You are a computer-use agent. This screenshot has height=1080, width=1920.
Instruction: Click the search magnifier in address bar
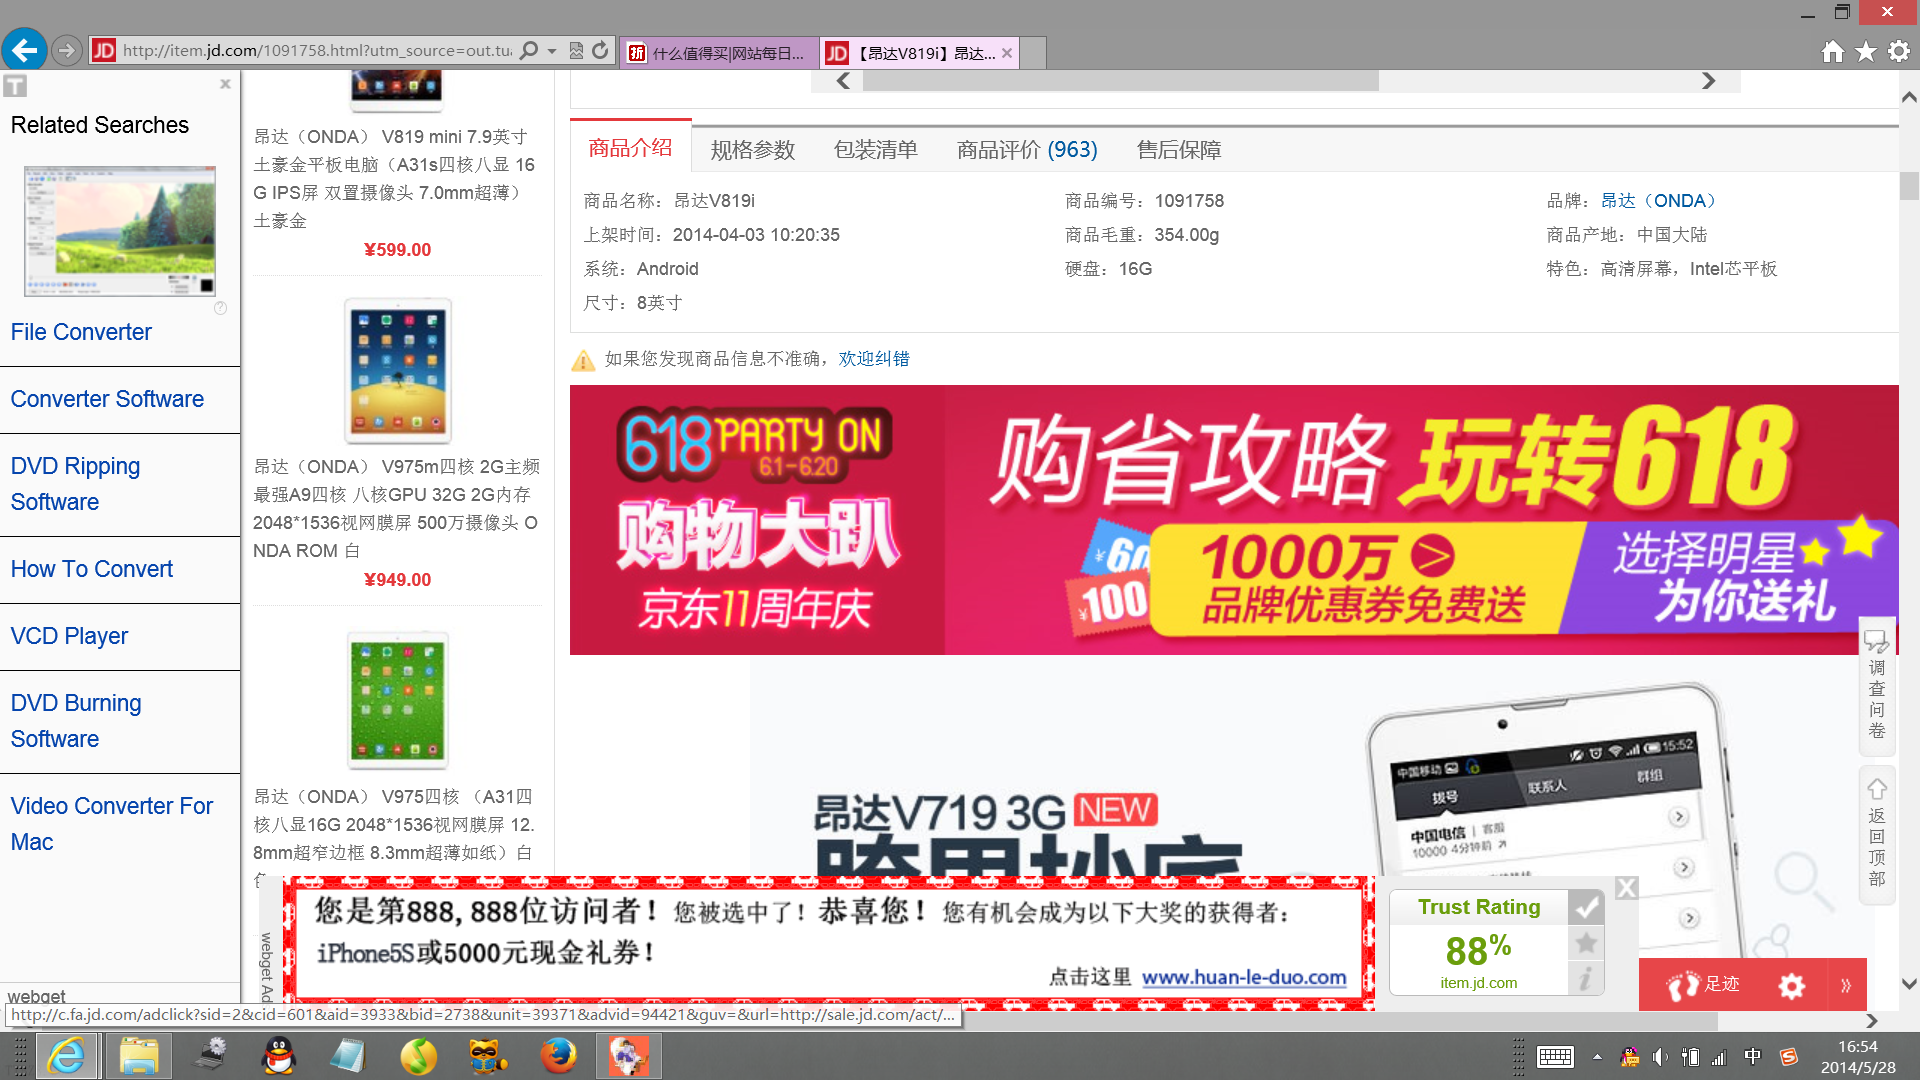click(x=529, y=50)
